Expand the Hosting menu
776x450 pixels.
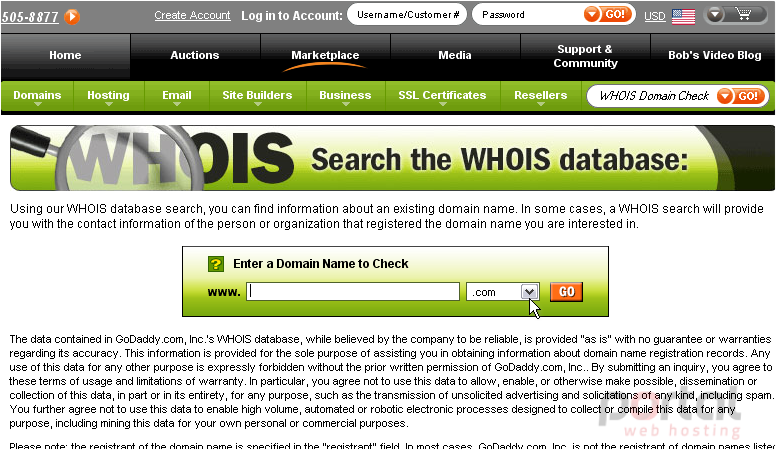(108, 96)
